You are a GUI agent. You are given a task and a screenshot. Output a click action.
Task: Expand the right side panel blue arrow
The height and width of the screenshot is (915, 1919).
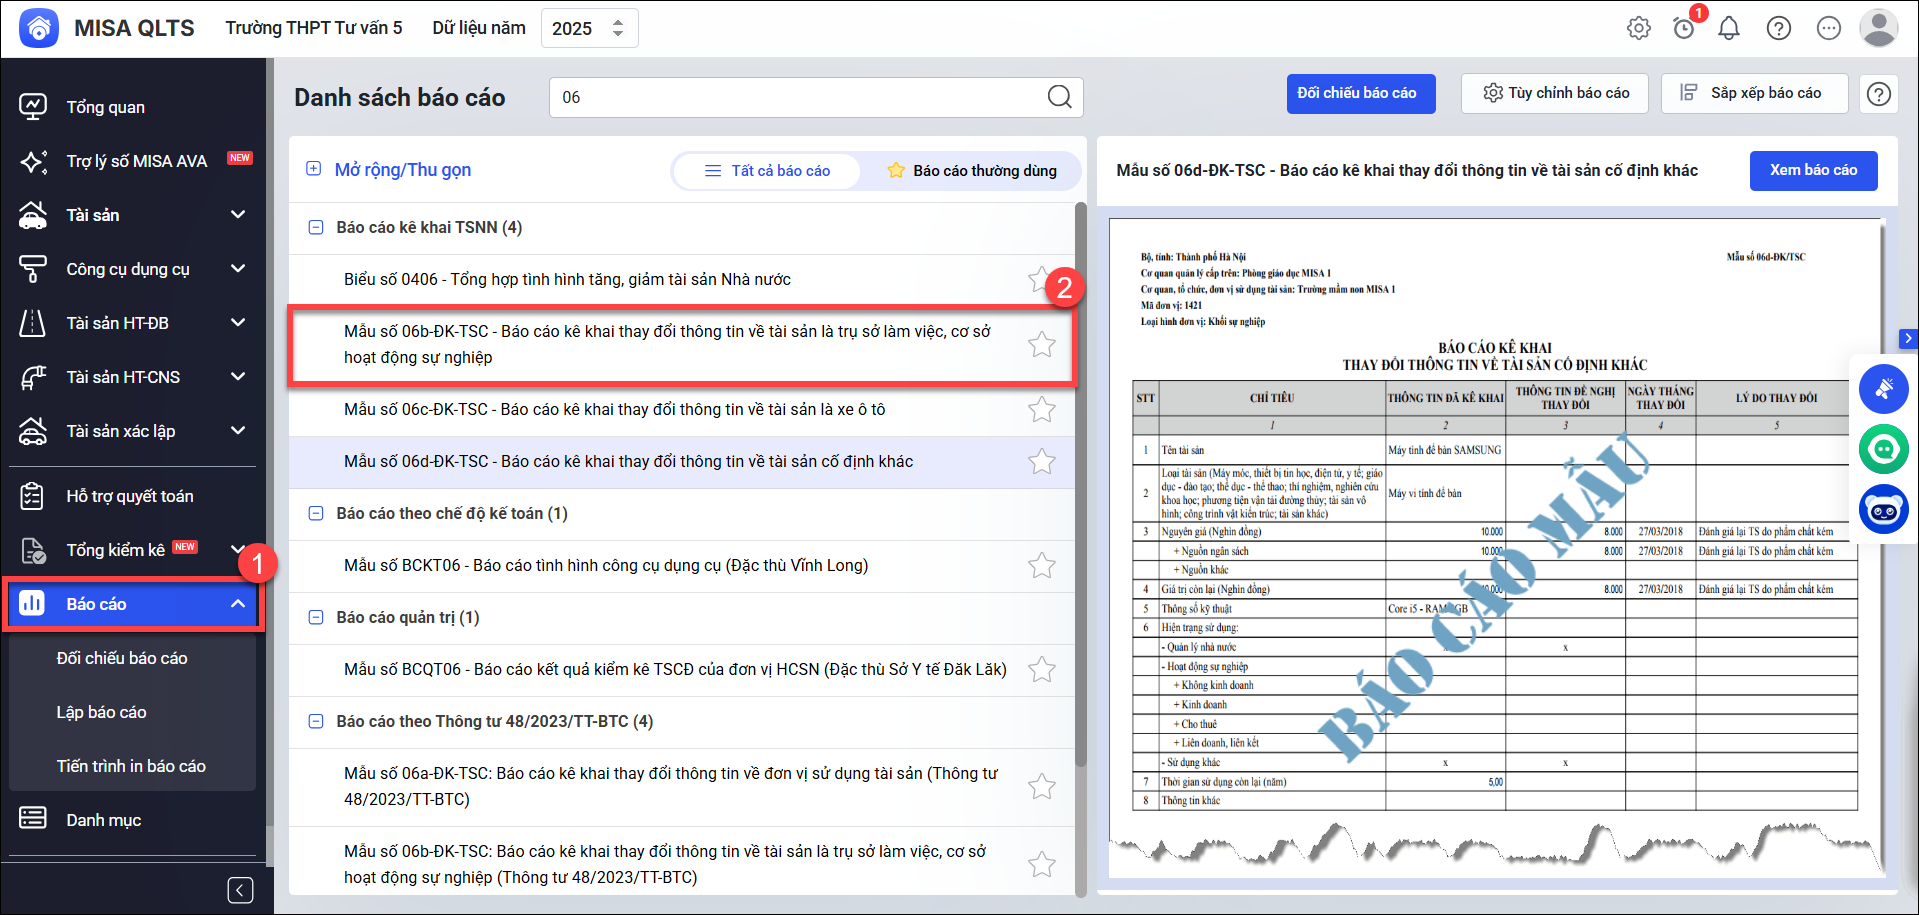[x=1908, y=338]
